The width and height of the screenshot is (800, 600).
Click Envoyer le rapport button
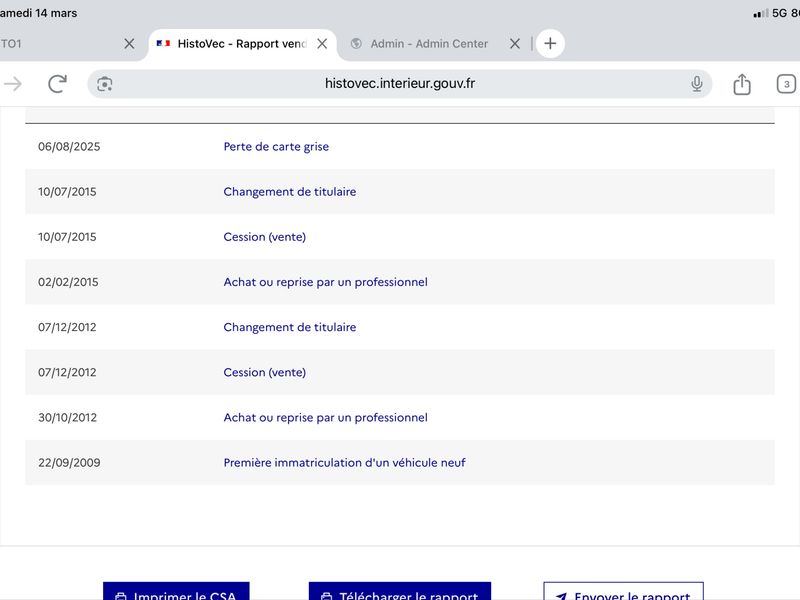coord(623,592)
